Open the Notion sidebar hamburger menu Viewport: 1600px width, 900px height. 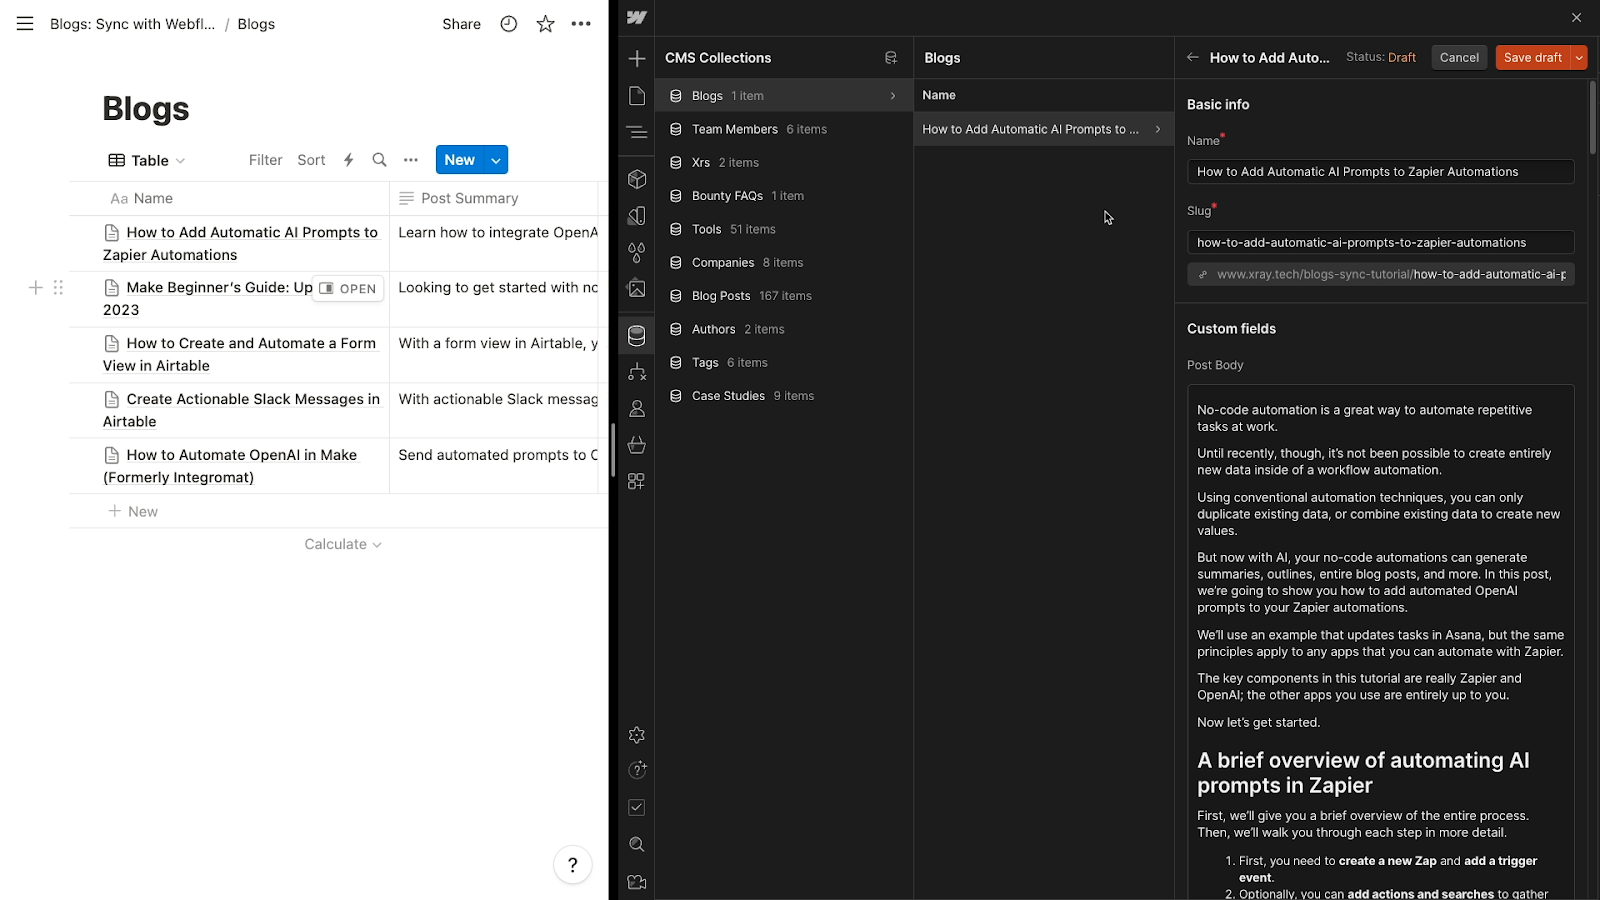click(x=25, y=24)
